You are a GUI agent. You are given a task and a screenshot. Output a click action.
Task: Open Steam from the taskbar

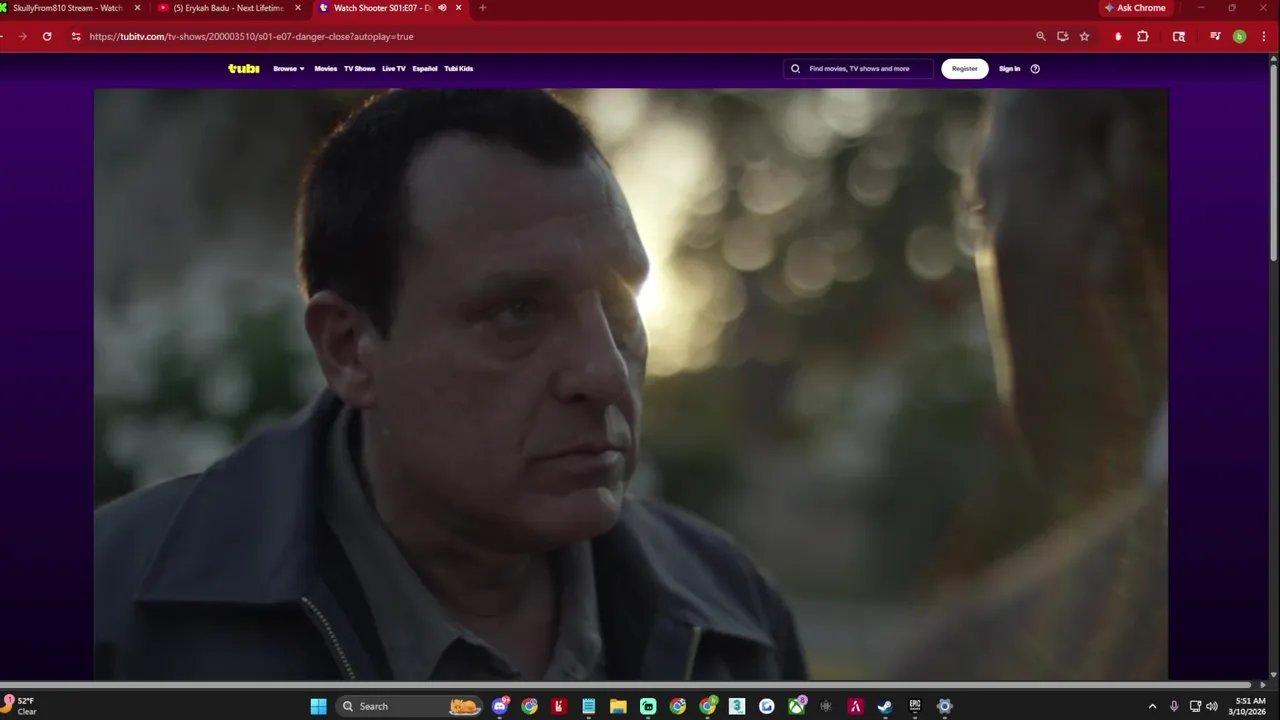885,706
